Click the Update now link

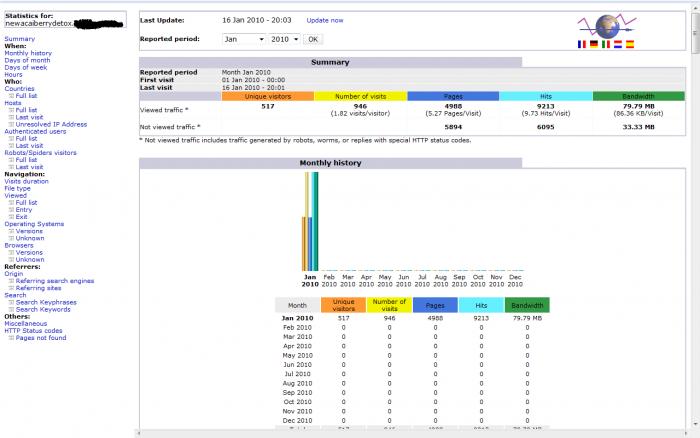pos(324,20)
